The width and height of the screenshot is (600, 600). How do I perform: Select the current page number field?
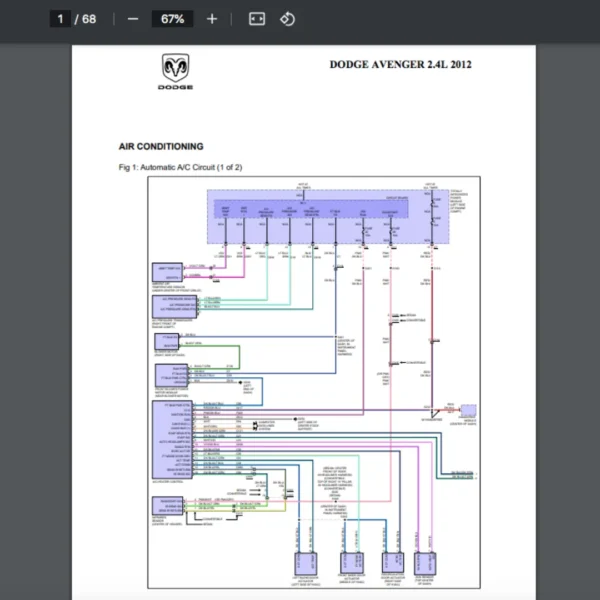[60, 19]
